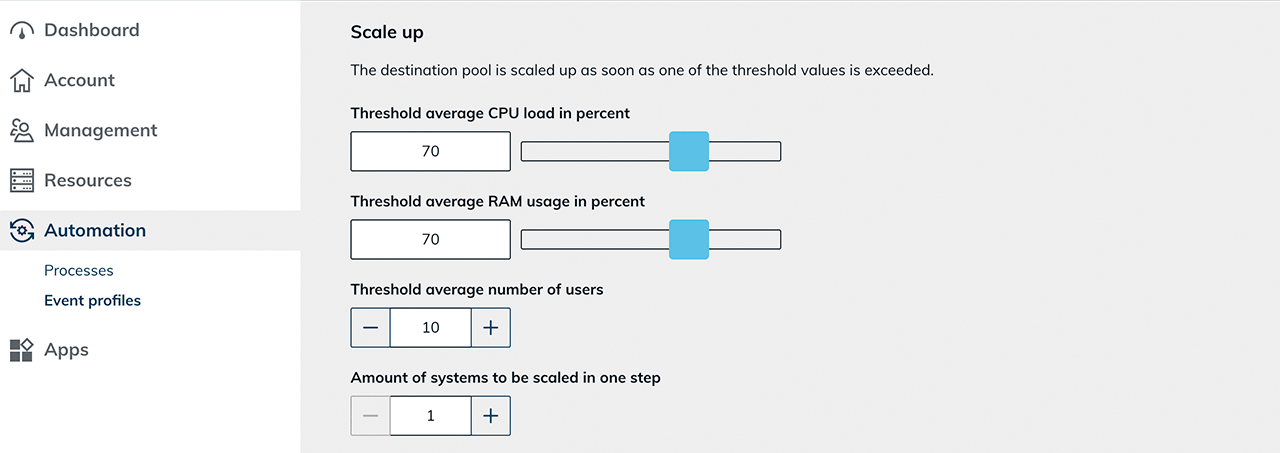
Task: Decrease threshold average number of users
Action: 371,328
